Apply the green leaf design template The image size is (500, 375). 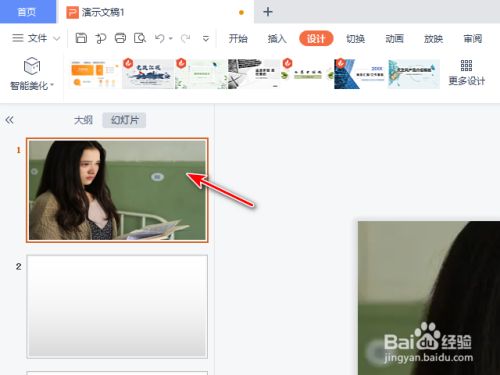point(201,74)
